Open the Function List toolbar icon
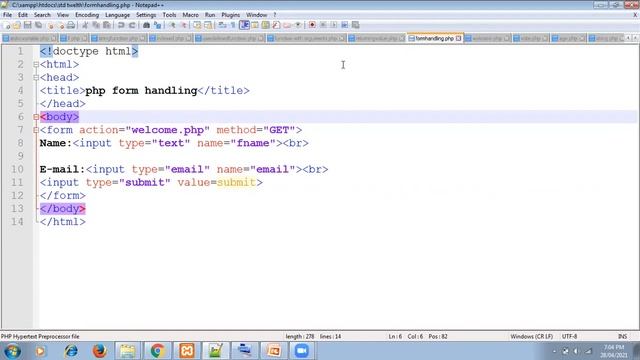The height and width of the screenshot is (360, 640). [276, 25]
